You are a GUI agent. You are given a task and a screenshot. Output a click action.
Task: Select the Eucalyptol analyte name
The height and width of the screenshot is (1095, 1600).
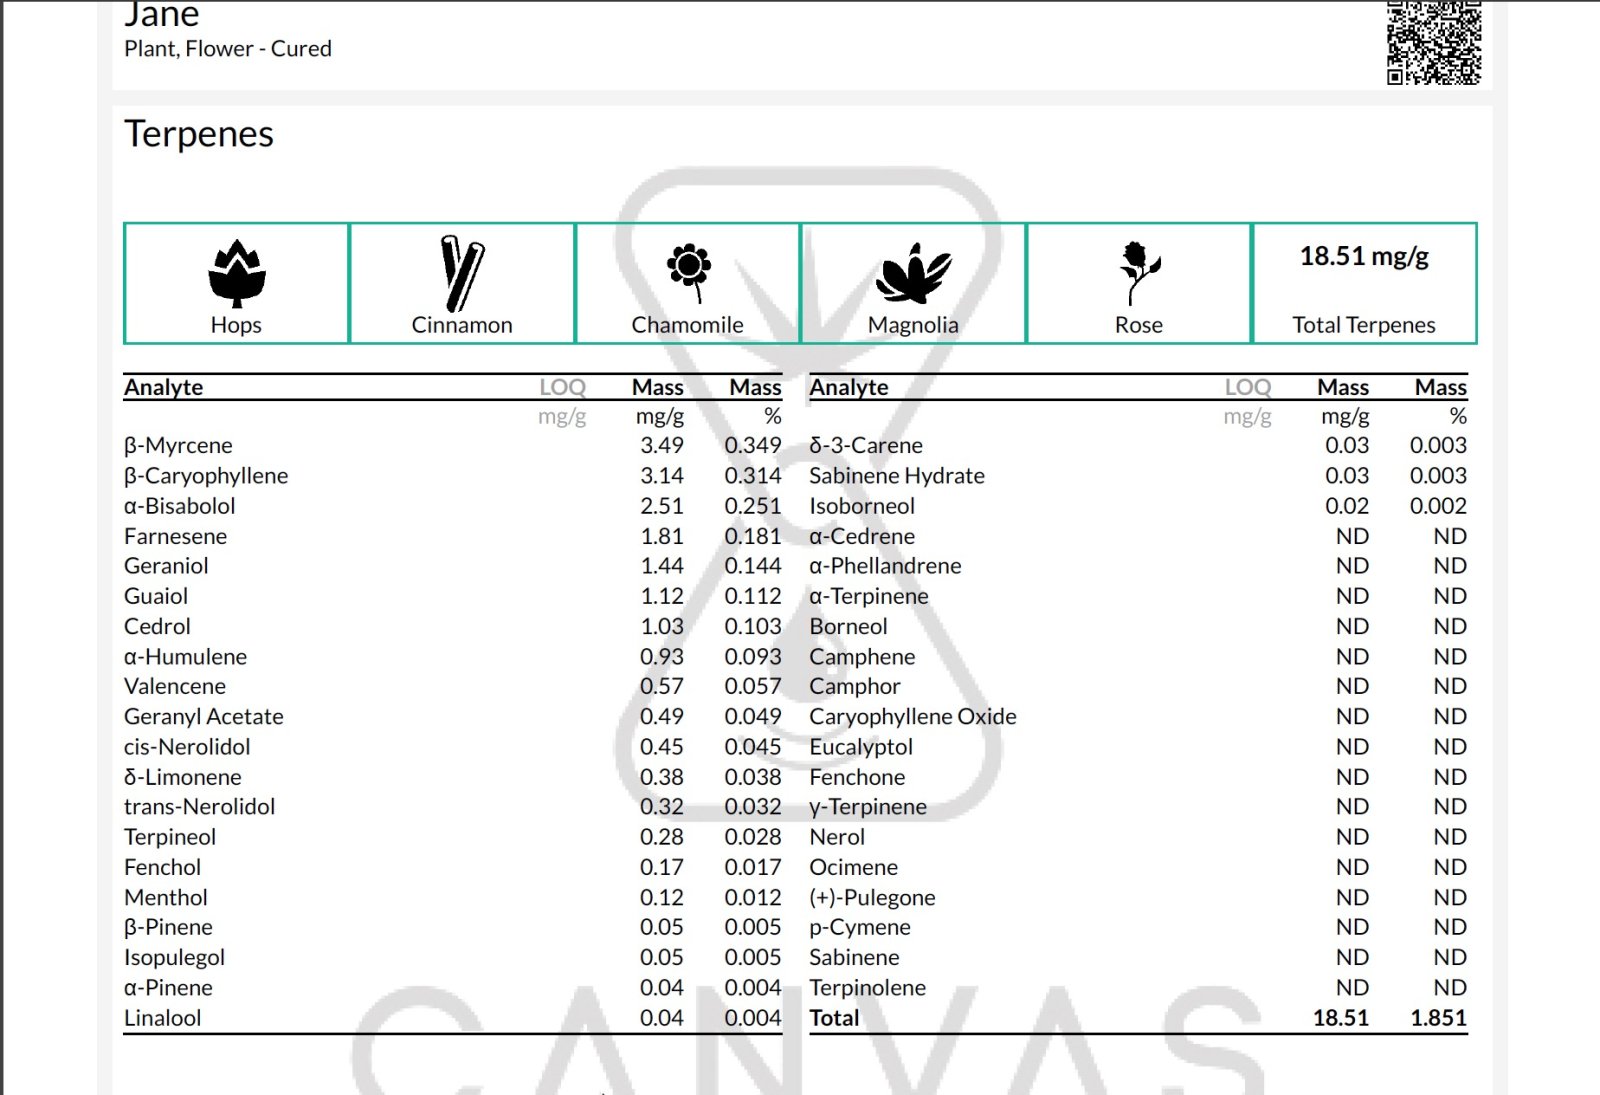pos(861,747)
